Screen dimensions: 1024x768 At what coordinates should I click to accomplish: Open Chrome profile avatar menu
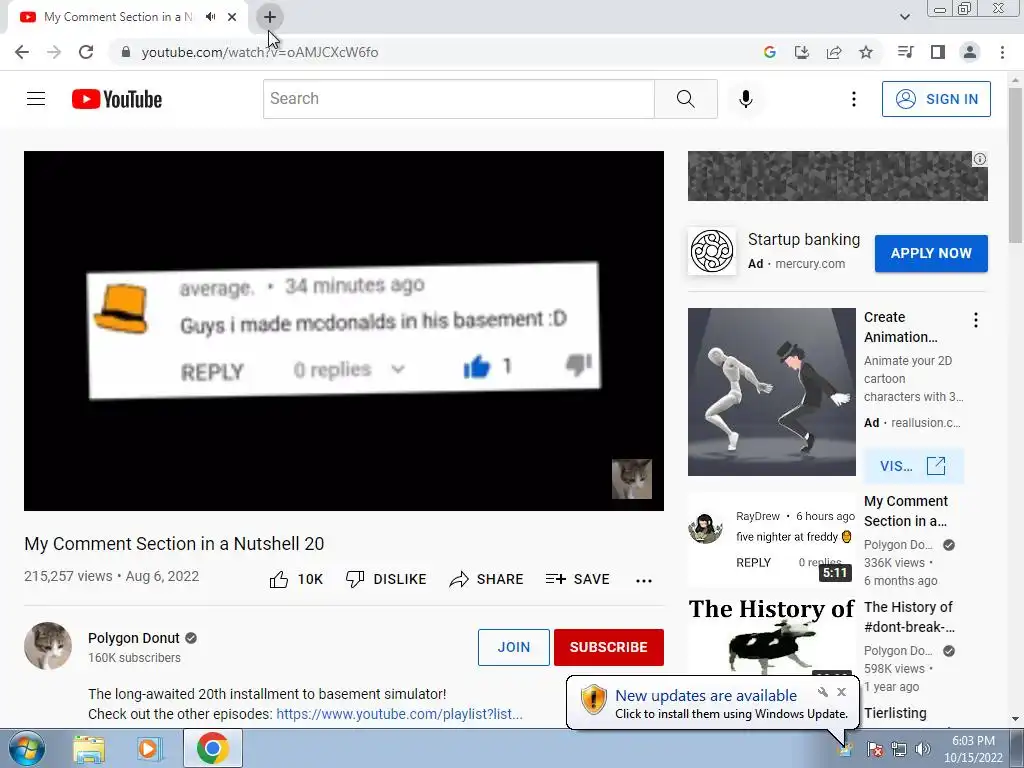tap(970, 52)
